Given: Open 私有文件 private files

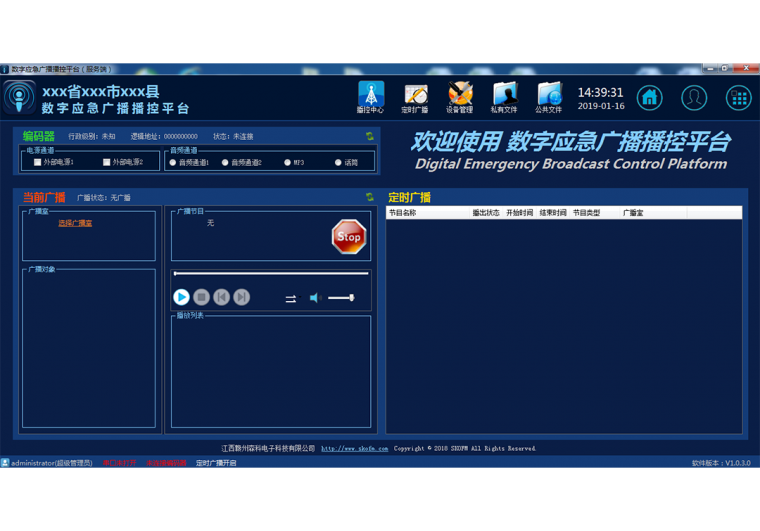Looking at the screenshot, I should point(504,96).
